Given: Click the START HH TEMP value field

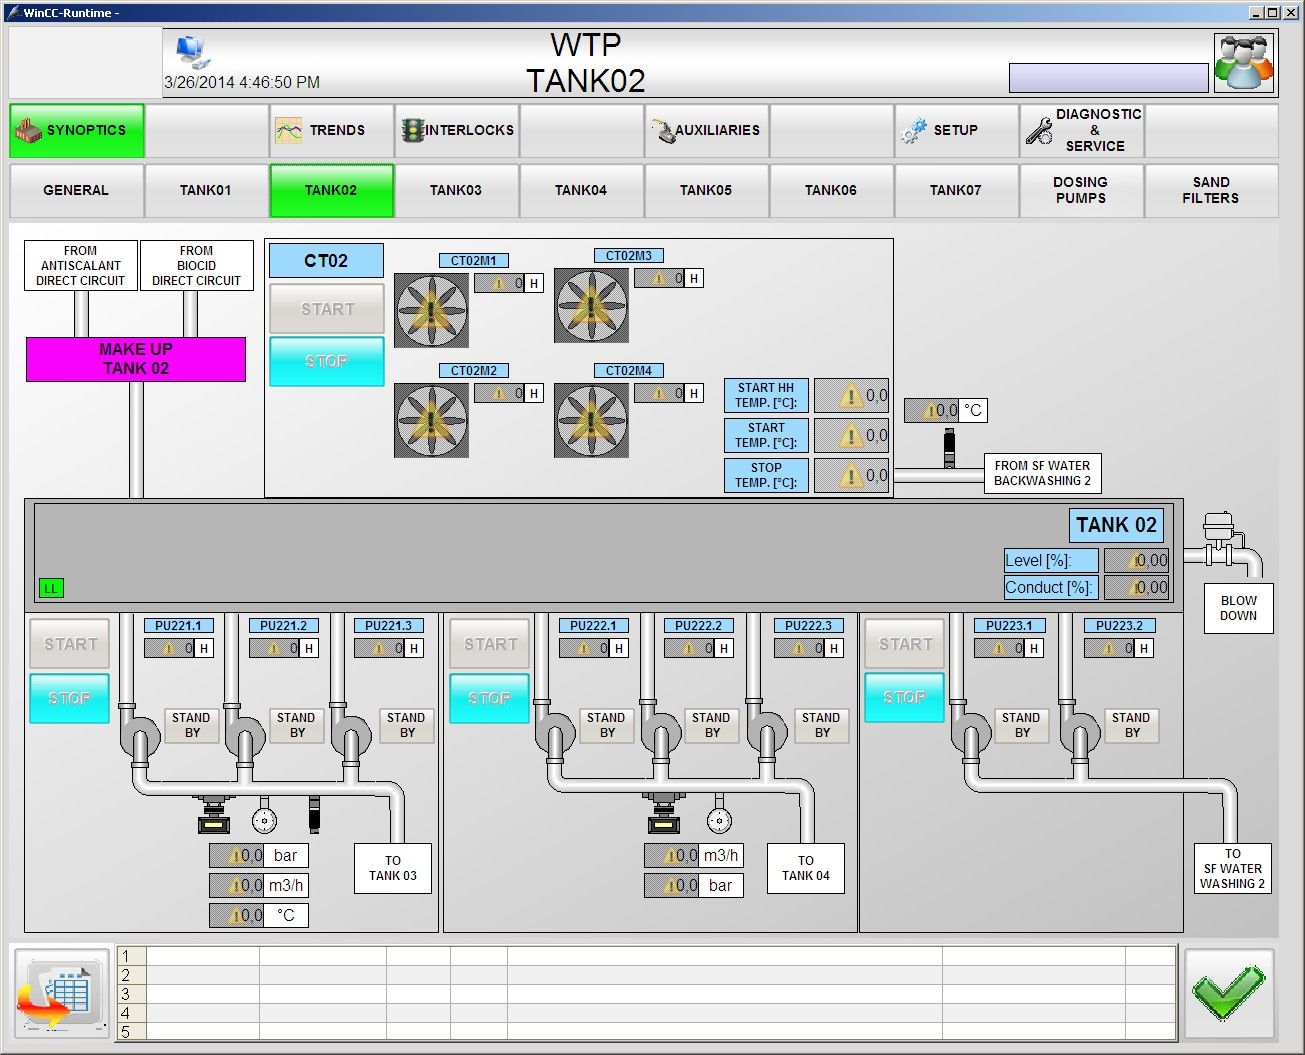Looking at the screenshot, I should (851, 396).
